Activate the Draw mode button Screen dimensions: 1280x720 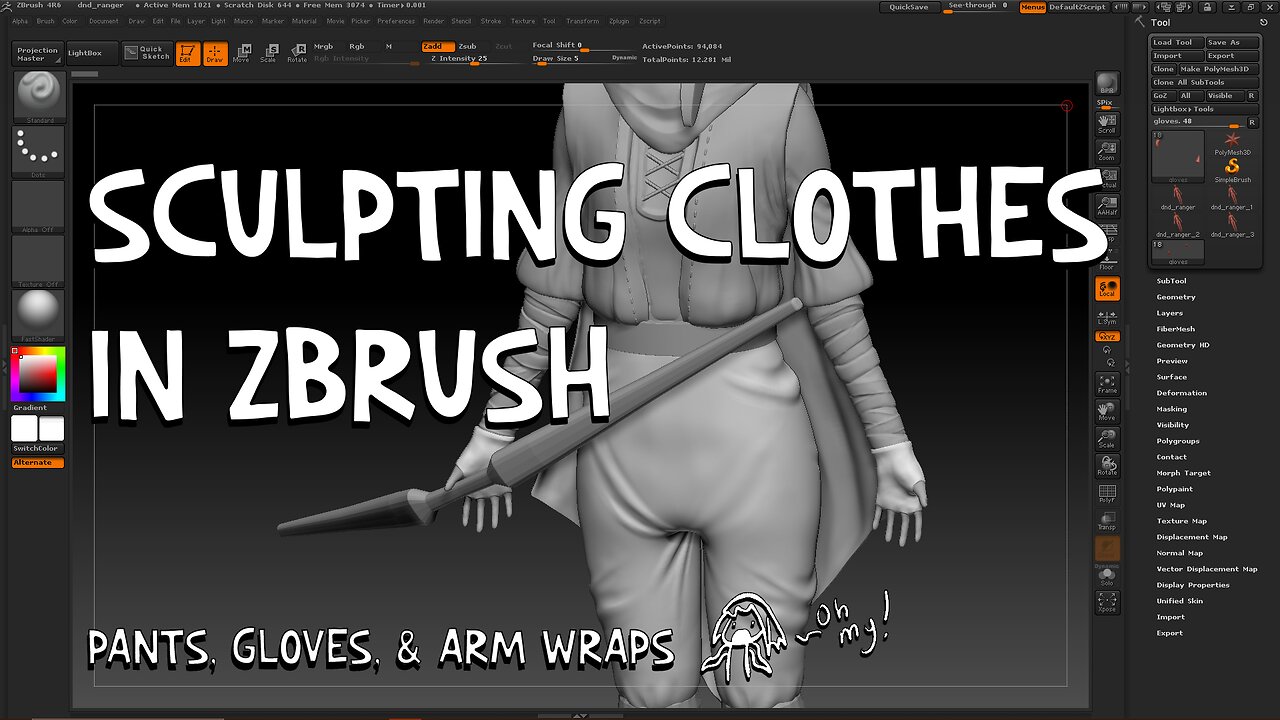[215, 54]
